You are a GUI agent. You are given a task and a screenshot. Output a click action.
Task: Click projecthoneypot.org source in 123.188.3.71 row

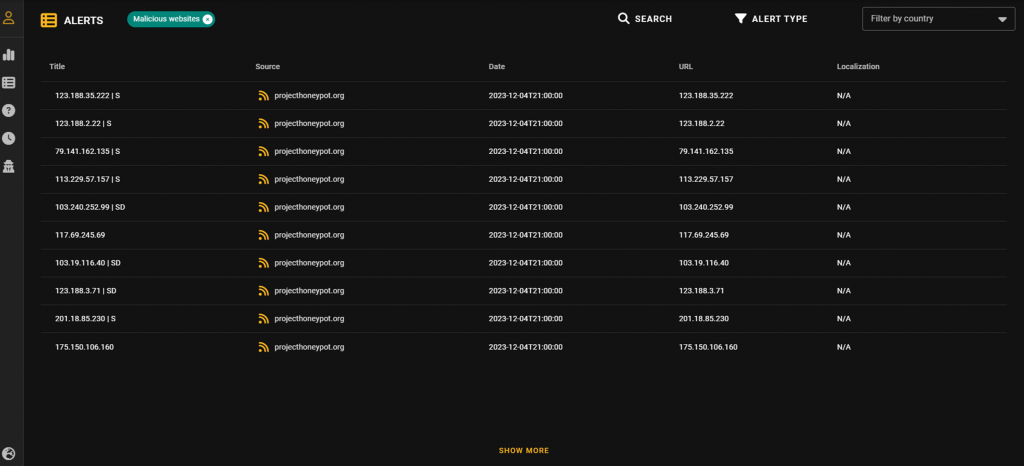click(x=309, y=291)
